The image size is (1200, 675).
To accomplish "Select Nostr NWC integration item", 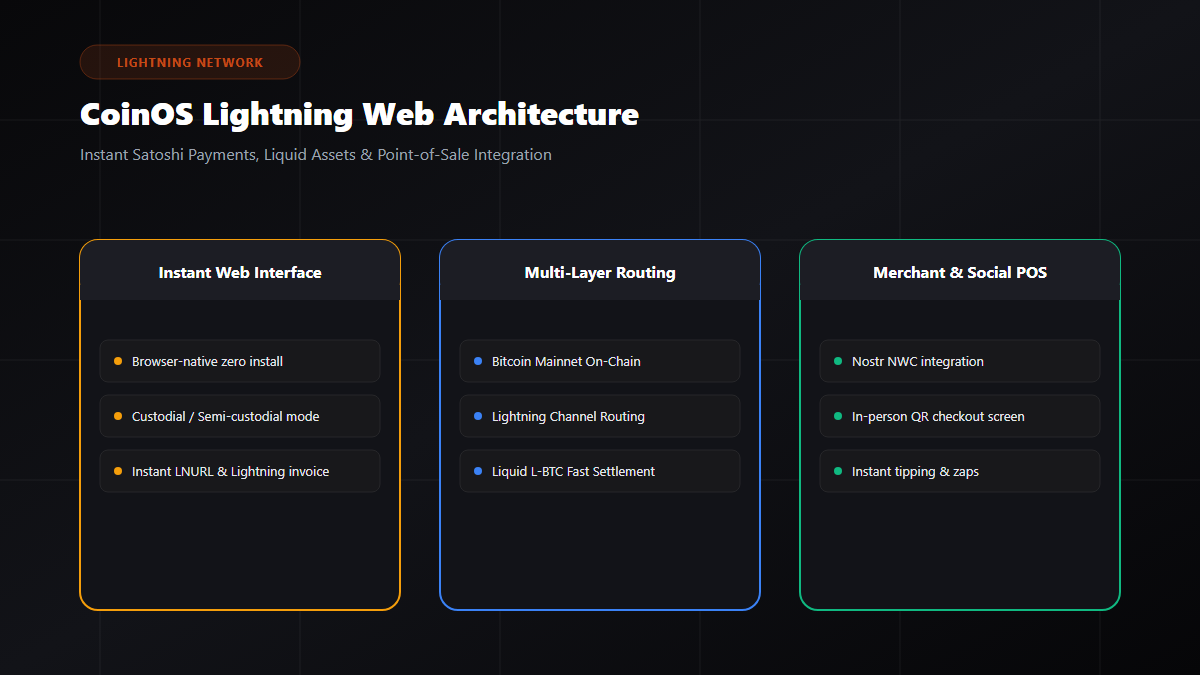I will pyautogui.click(x=960, y=361).
